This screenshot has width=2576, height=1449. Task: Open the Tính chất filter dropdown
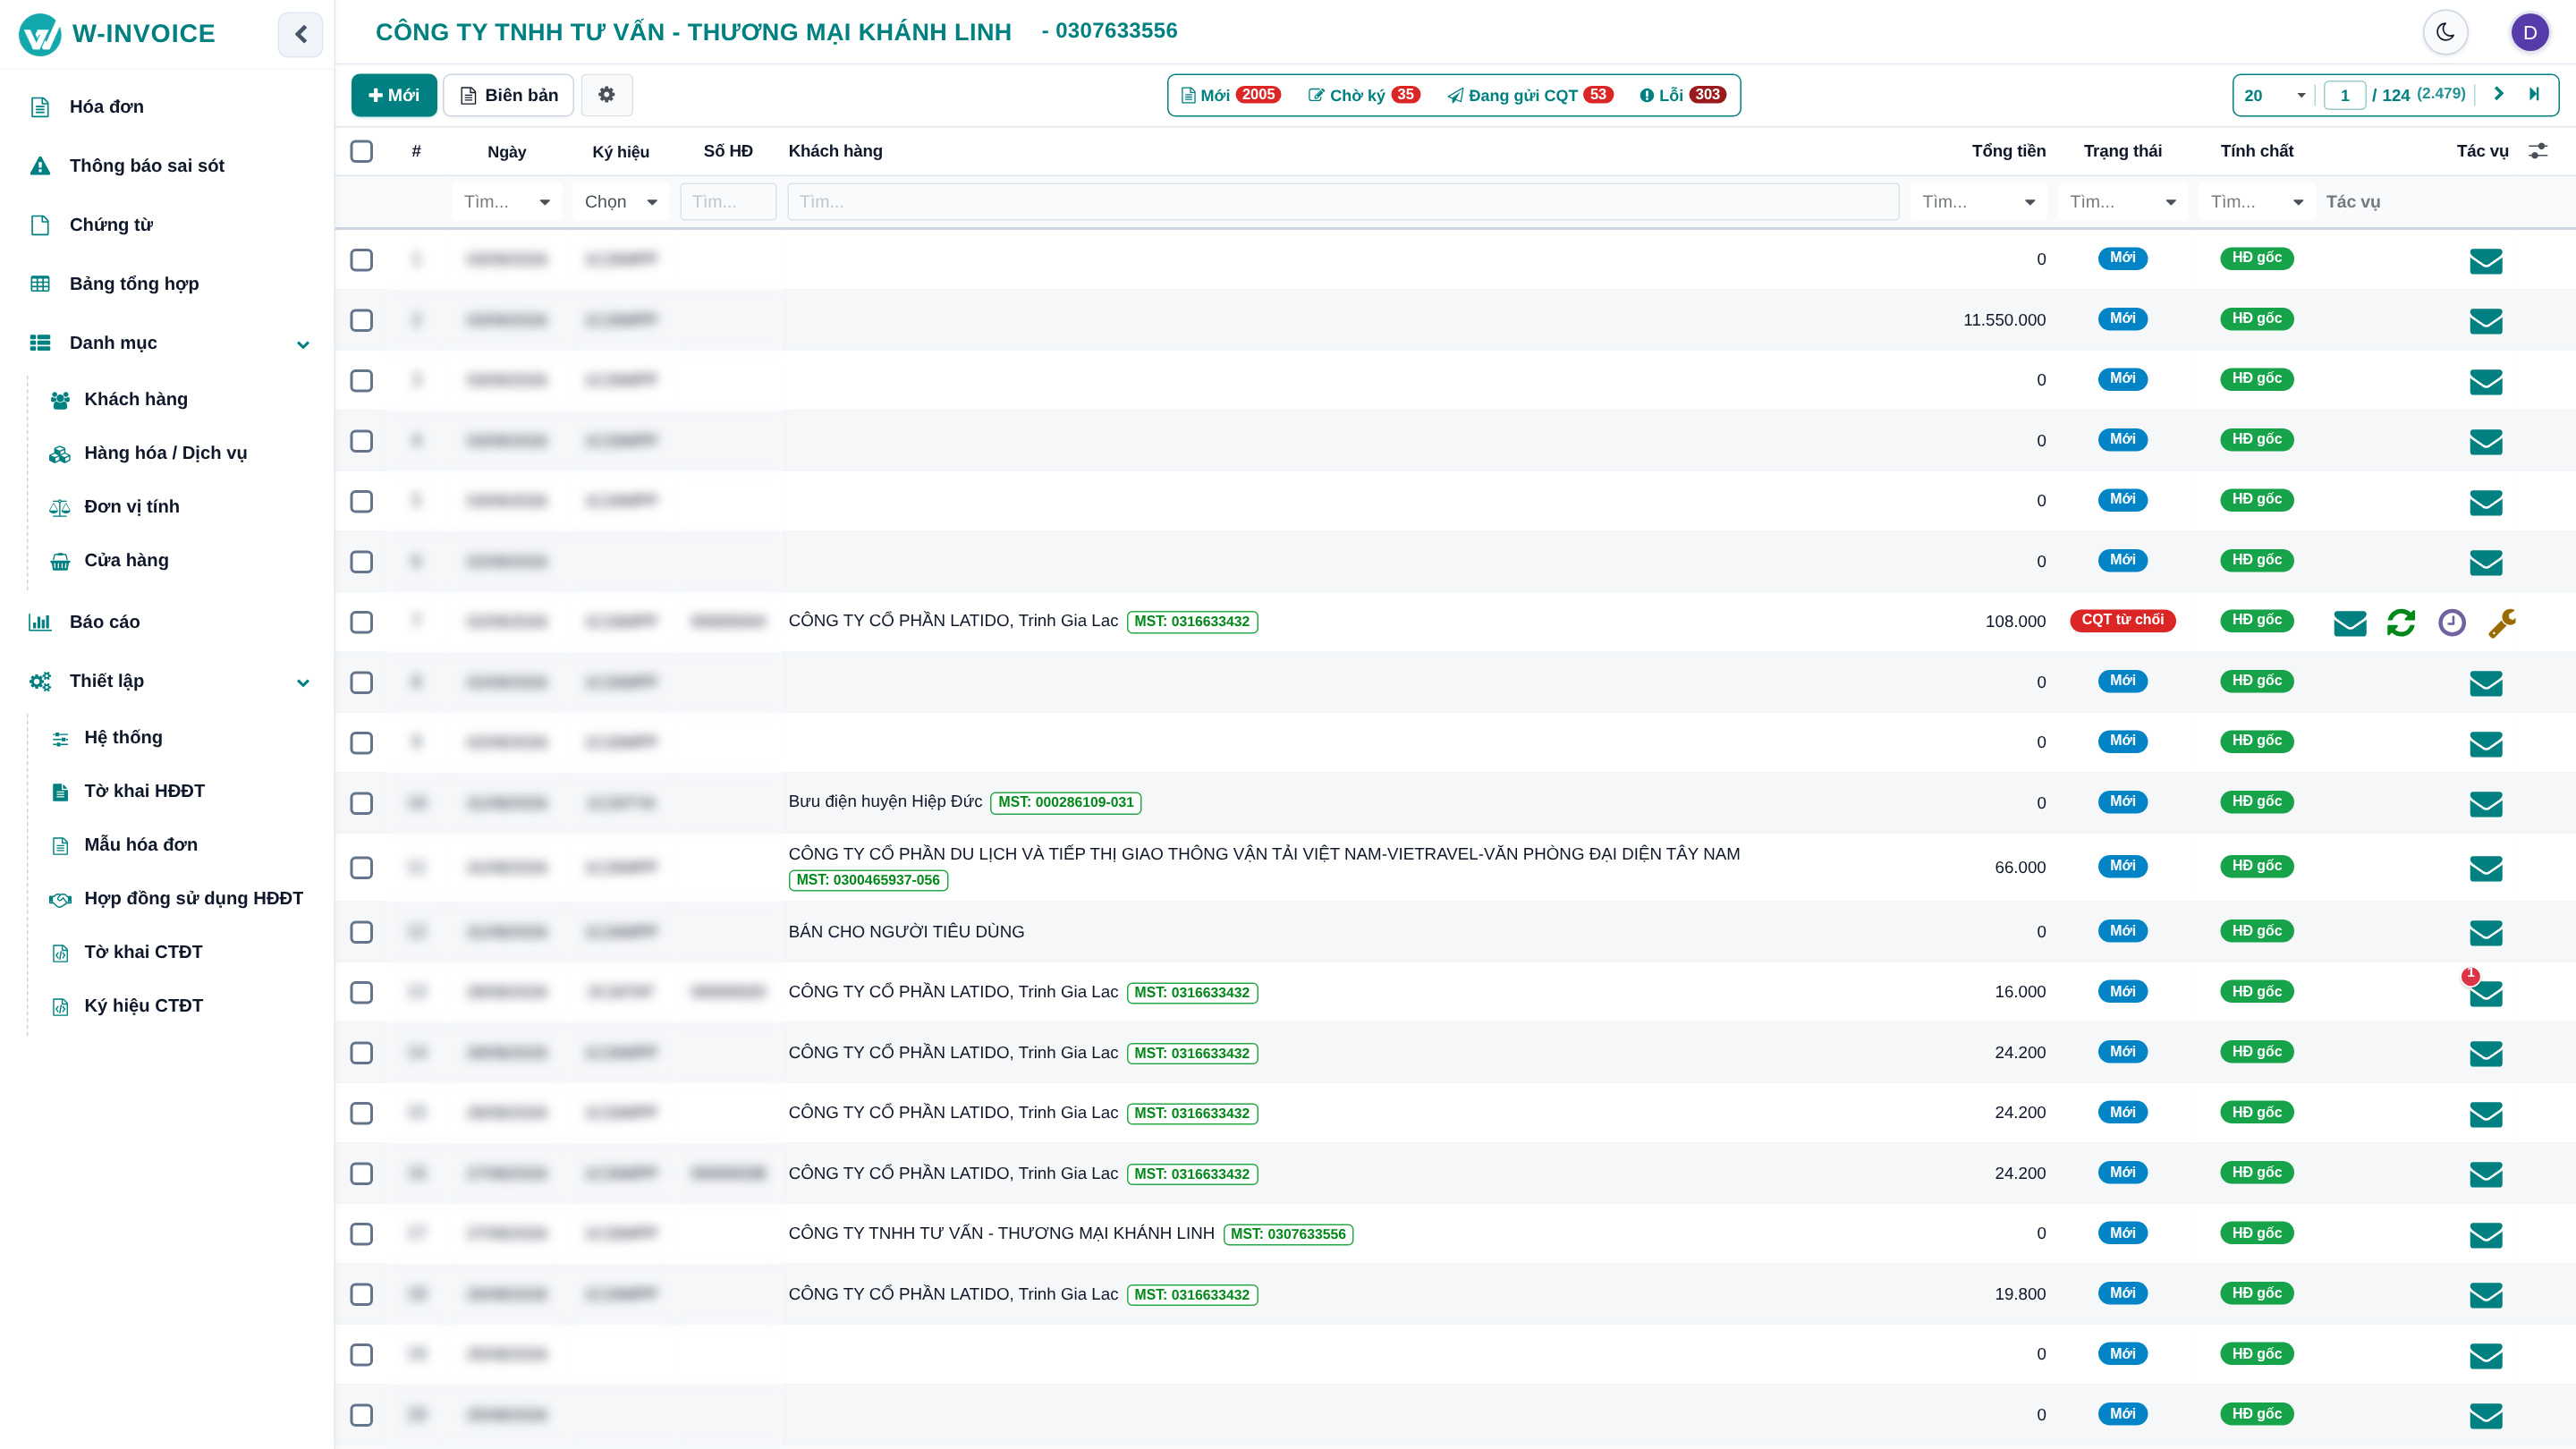point(2256,202)
